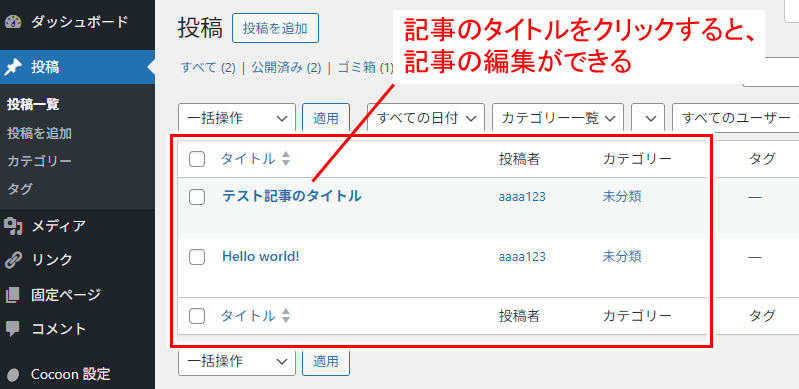Open the カテゴリー一覧 category filter dropdown

tap(558, 118)
